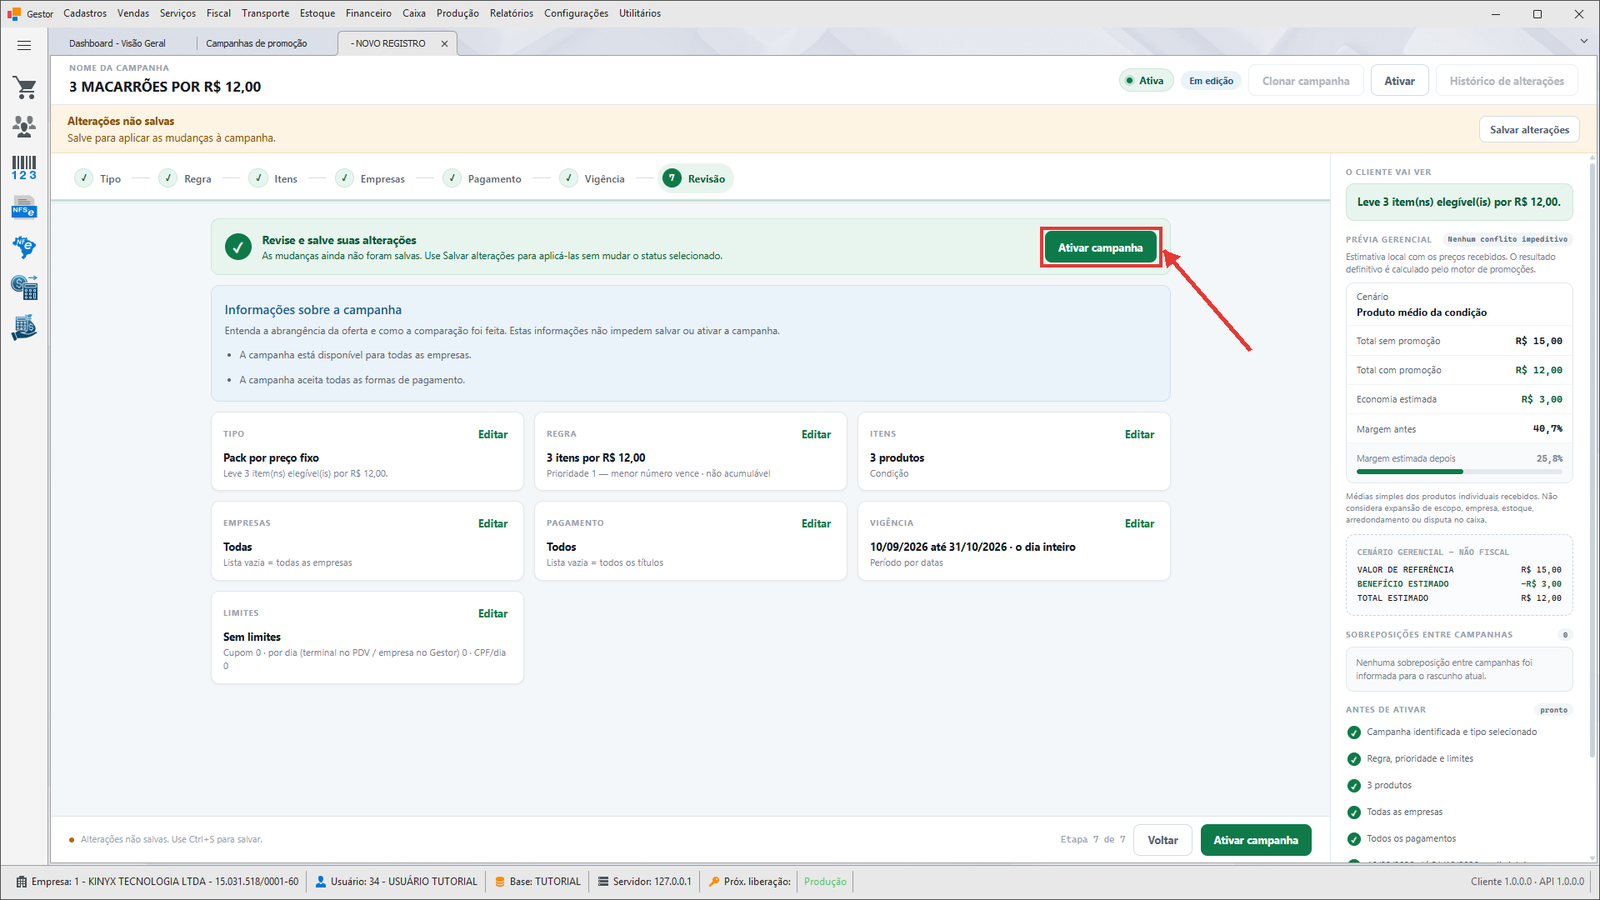Open the shopping cart sidebar icon

25,88
